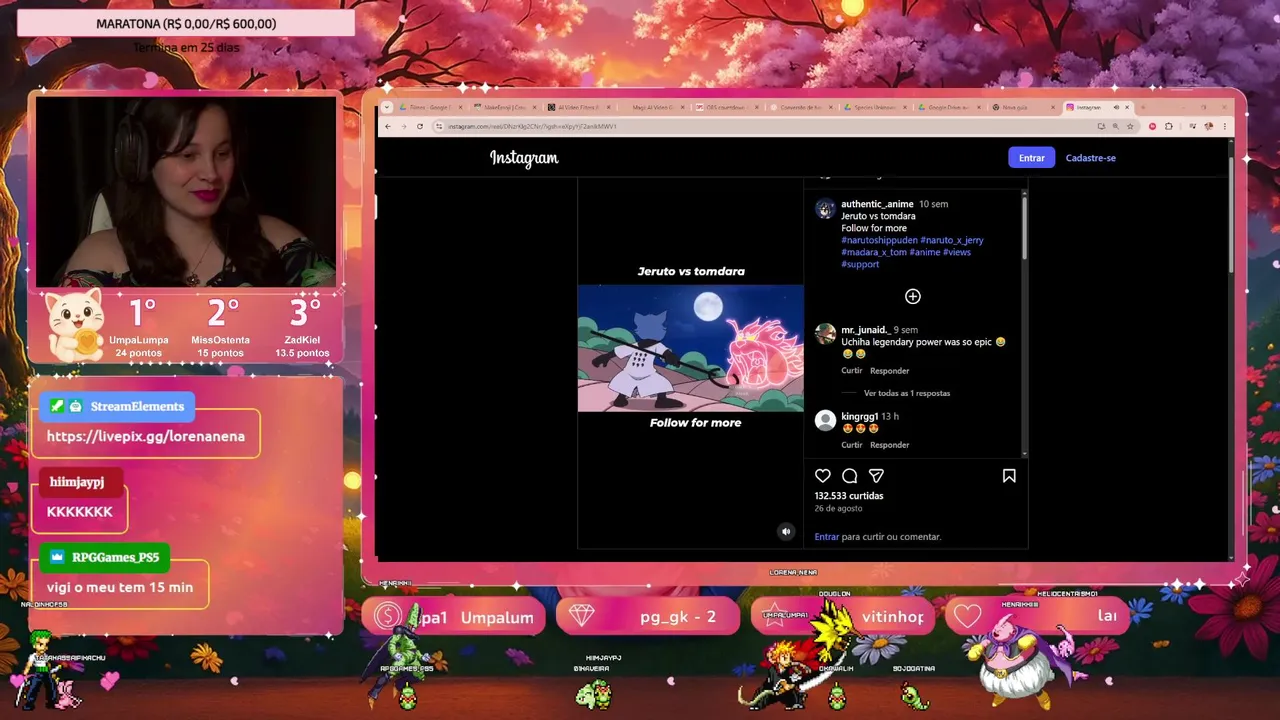Click the MARATONA donation goal bar
The width and height of the screenshot is (1280, 720).
click(x=186, y=23)
